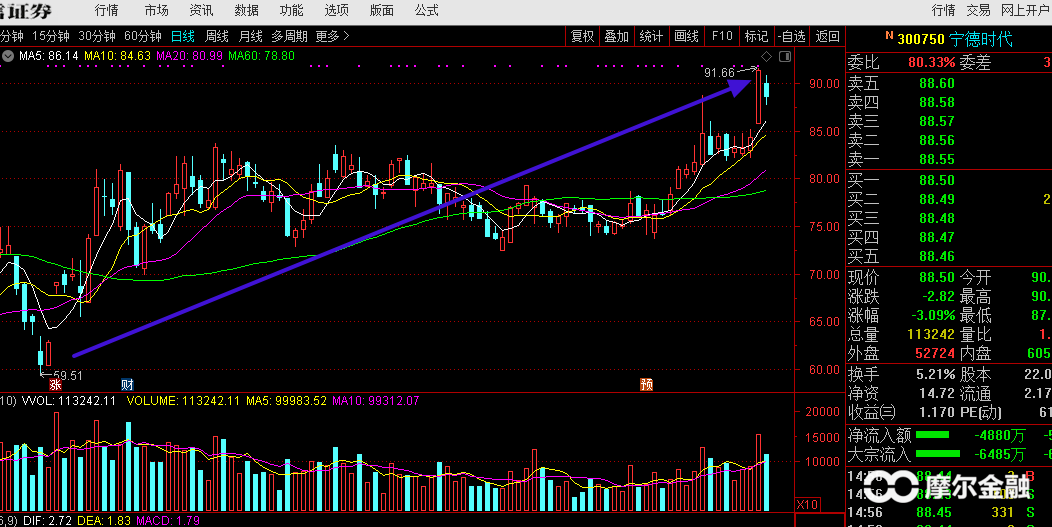
Task: Open the red 涨 marker under the chart
Action: [x=56, y=384]
